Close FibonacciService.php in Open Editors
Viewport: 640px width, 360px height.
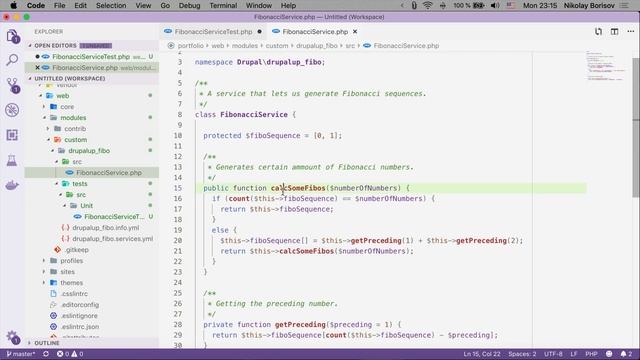pos(37,67)
